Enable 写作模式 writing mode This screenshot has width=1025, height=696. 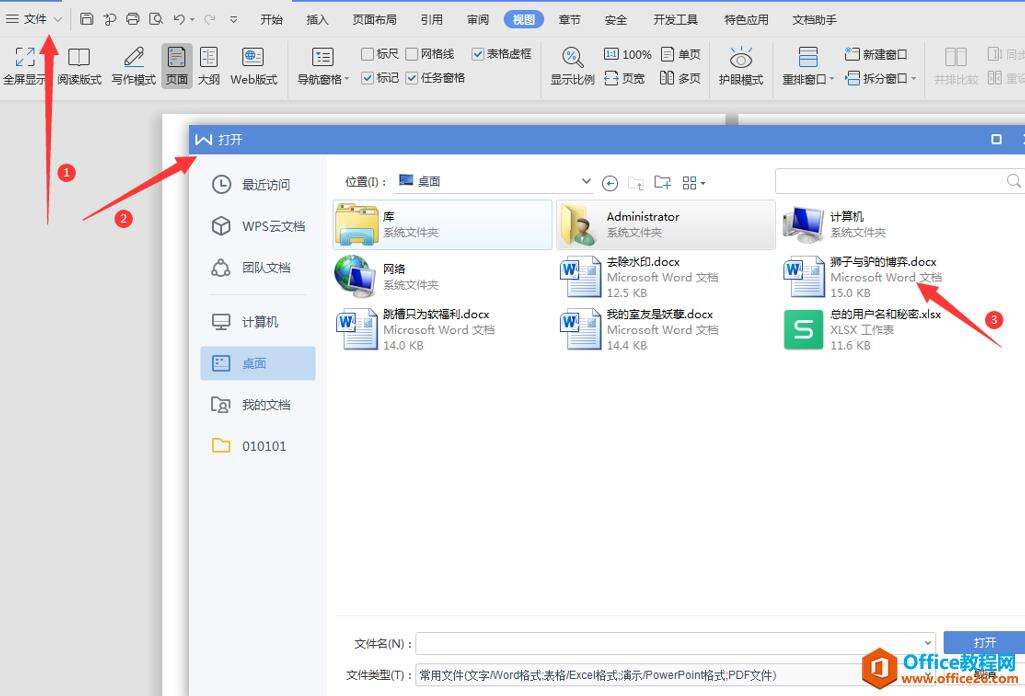click(x=131, y=65)
